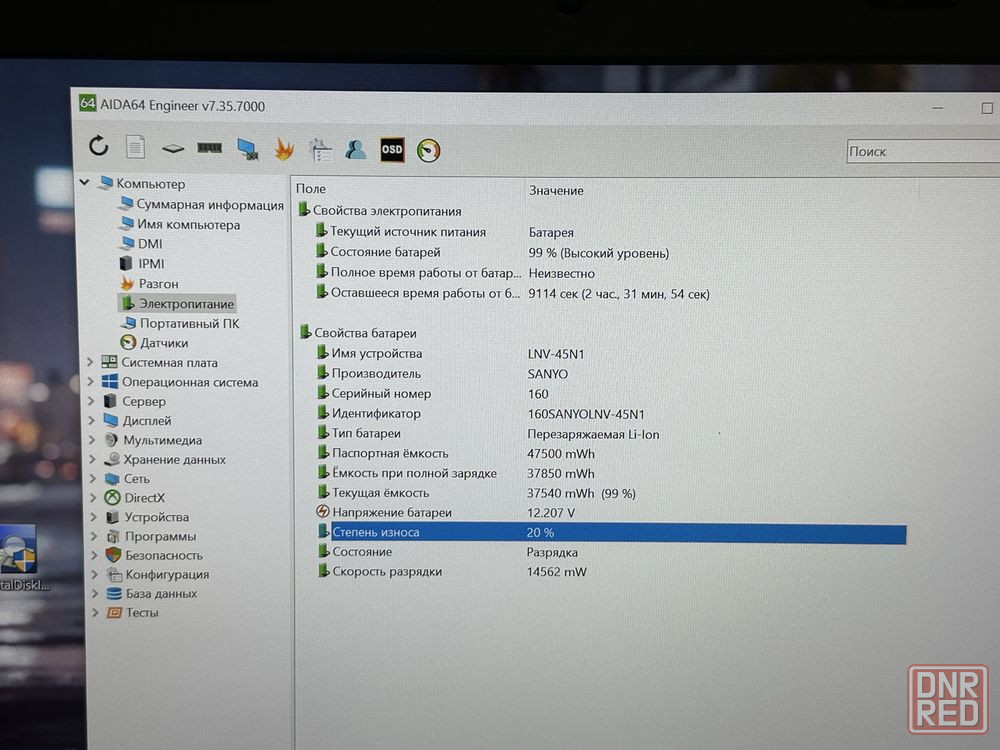1000x750 pixels.
Task: Click the Поиск search field
Action: [923, 152]
